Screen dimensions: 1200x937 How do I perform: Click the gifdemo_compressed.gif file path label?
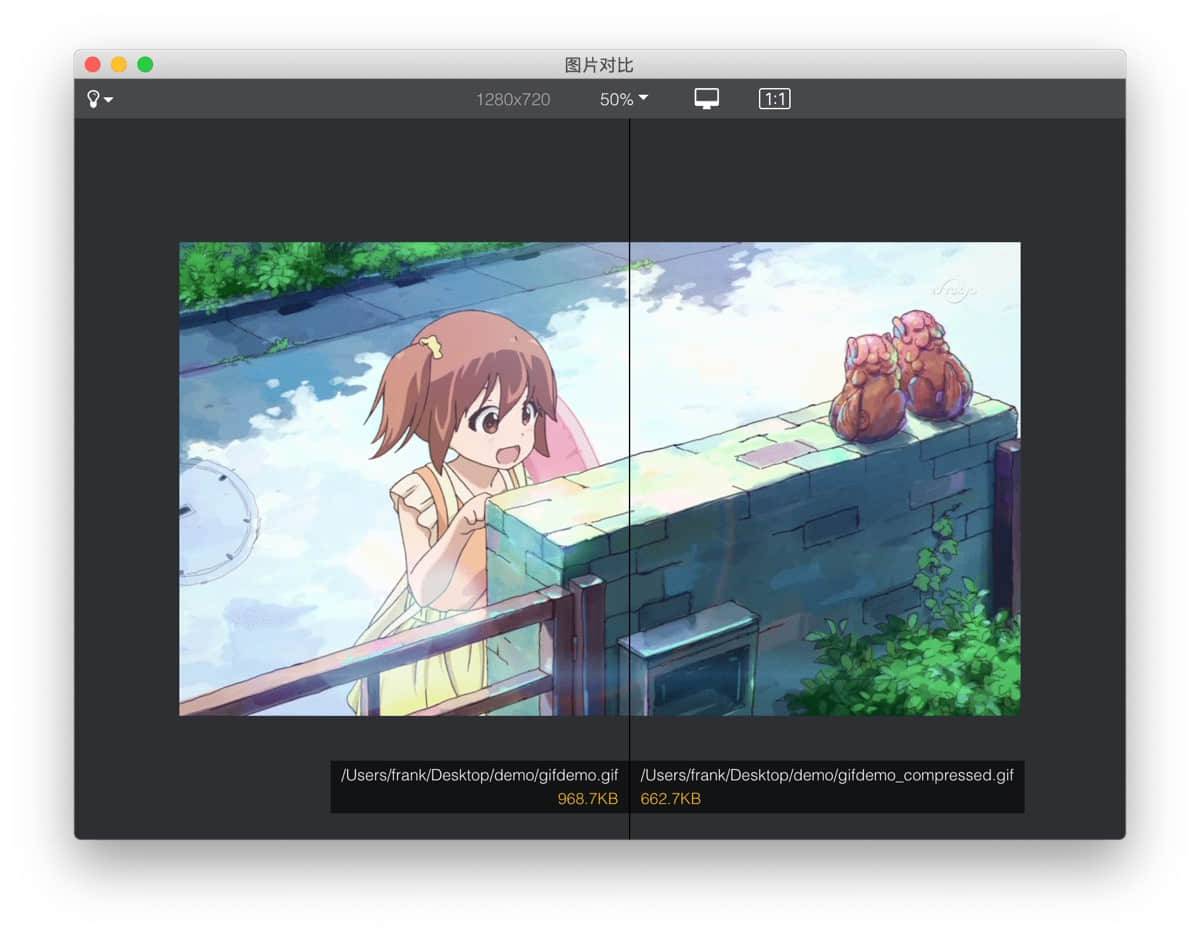click(827, 775)
